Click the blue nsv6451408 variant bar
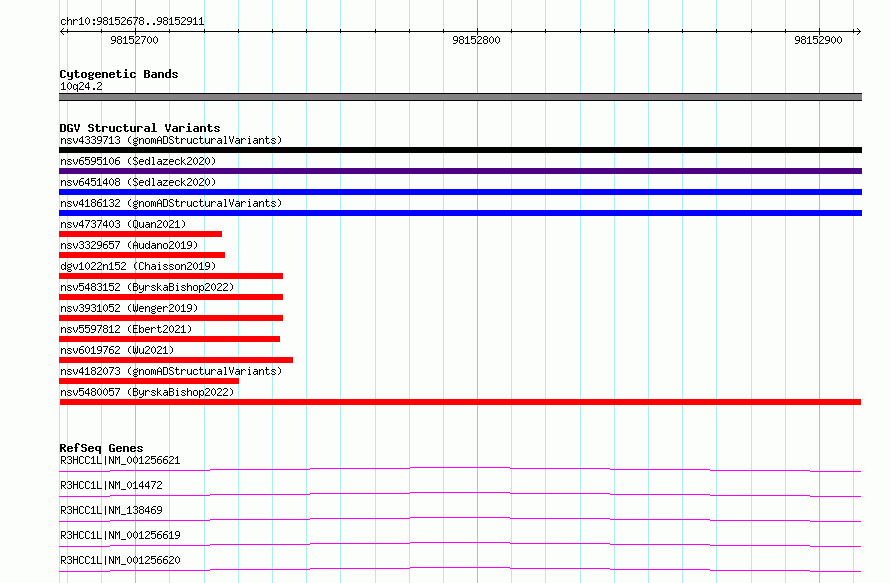 point(460,192)
